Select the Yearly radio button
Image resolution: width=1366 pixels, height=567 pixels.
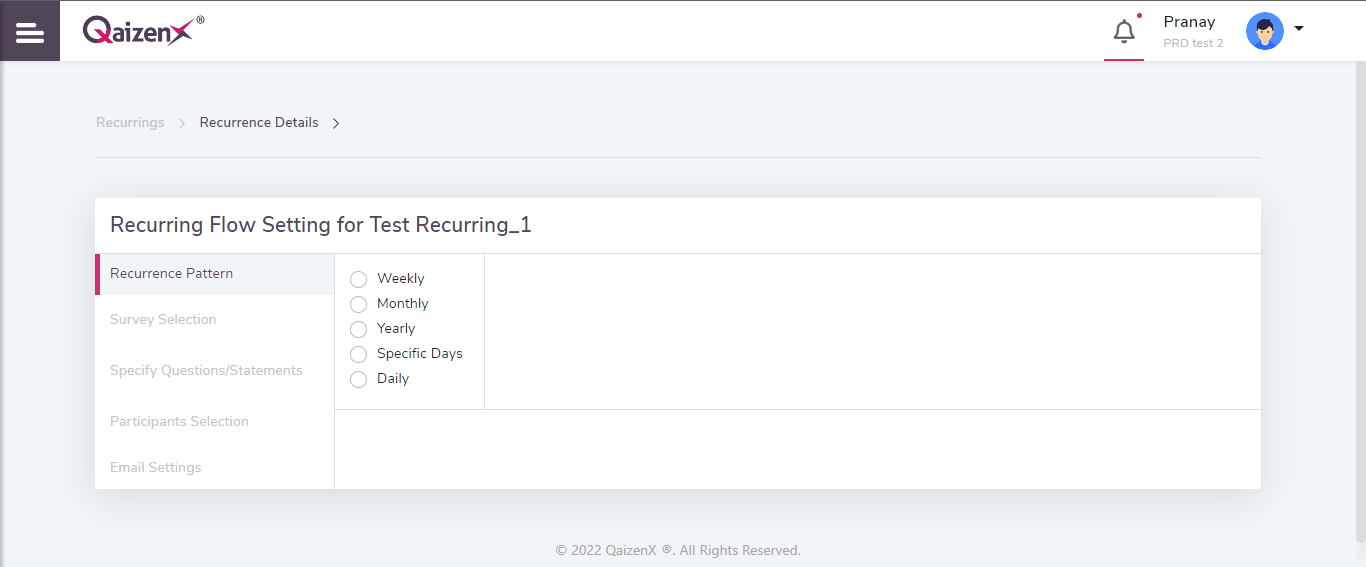359,329
